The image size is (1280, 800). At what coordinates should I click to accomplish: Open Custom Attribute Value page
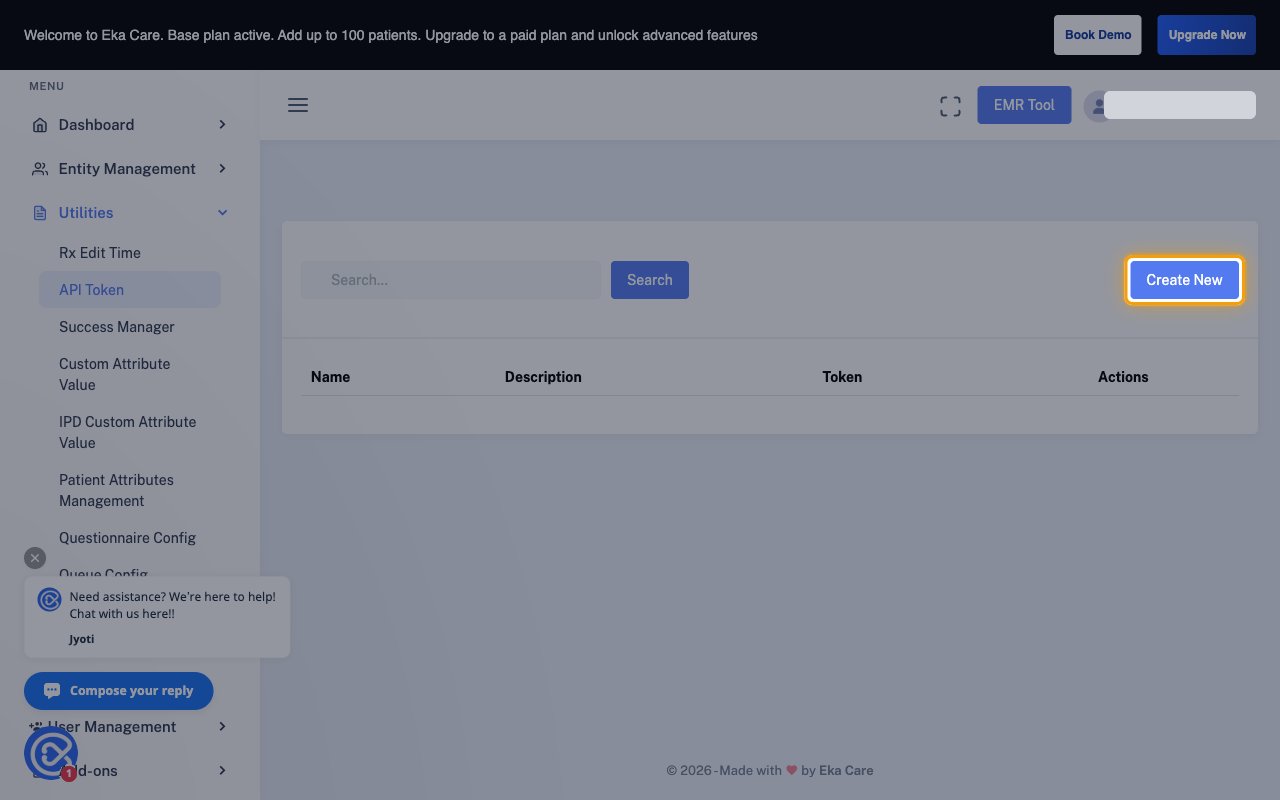click(x=115, y=374)
